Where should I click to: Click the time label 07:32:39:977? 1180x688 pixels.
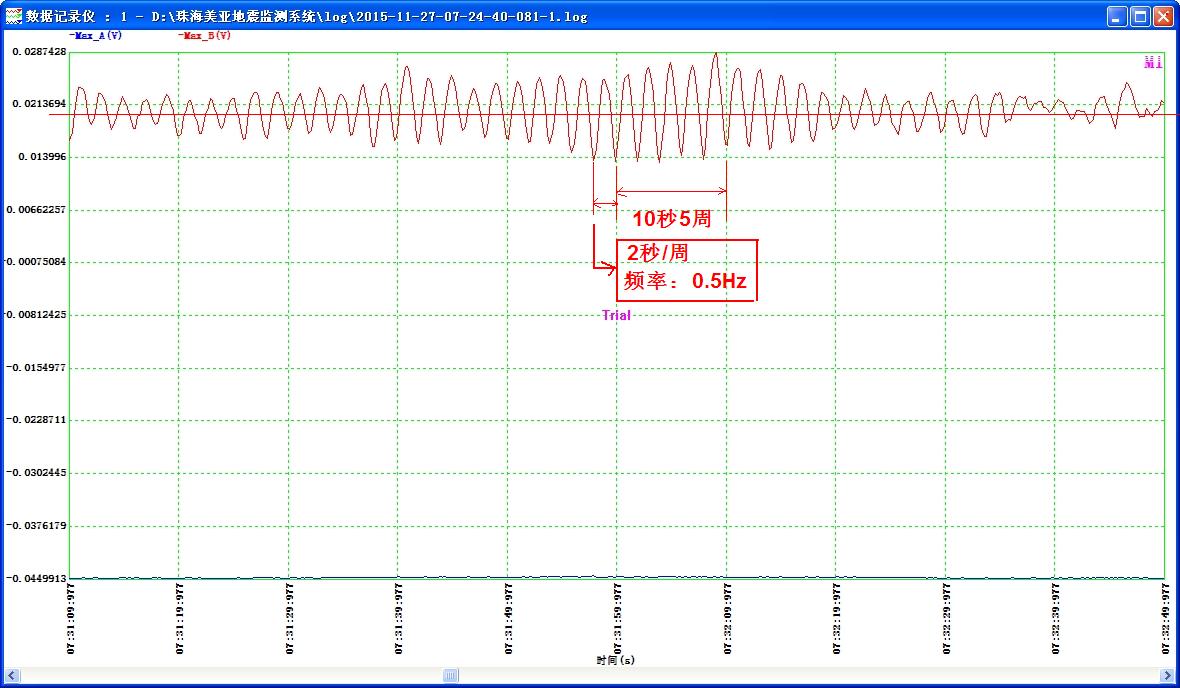pyautogui.click(x=1055, y=618)
